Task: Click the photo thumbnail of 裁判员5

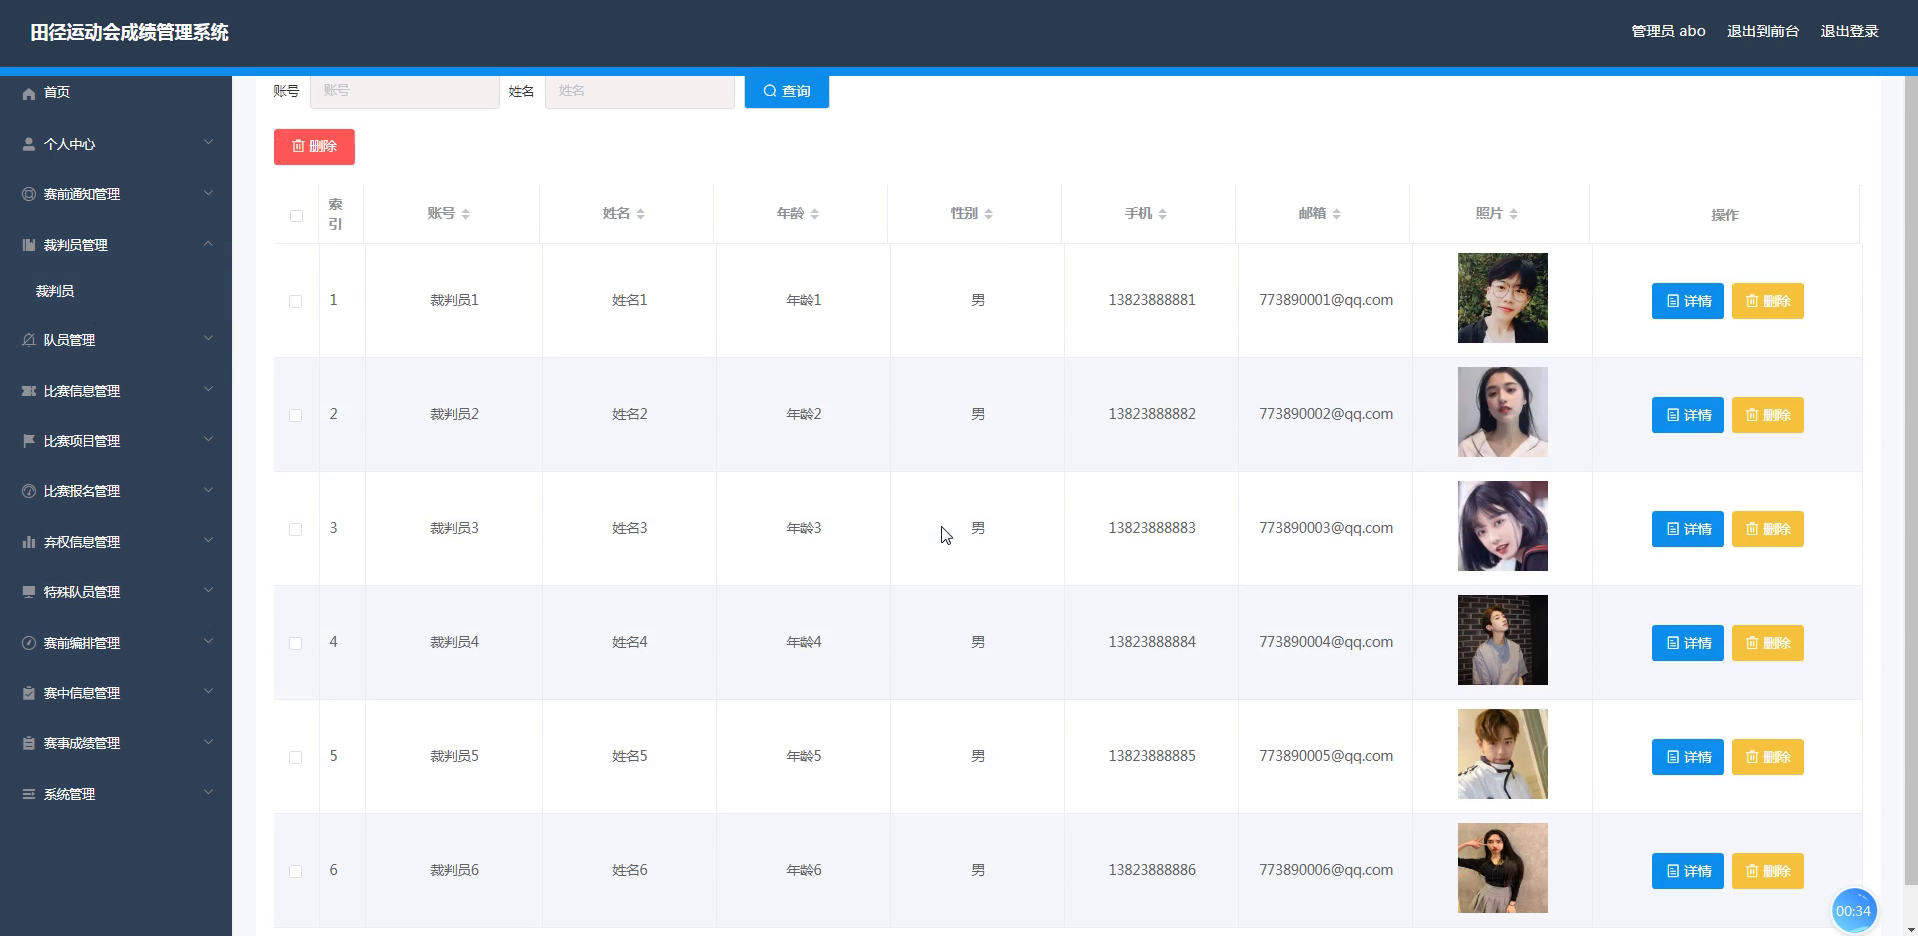Action: (x=1503, y=754)
